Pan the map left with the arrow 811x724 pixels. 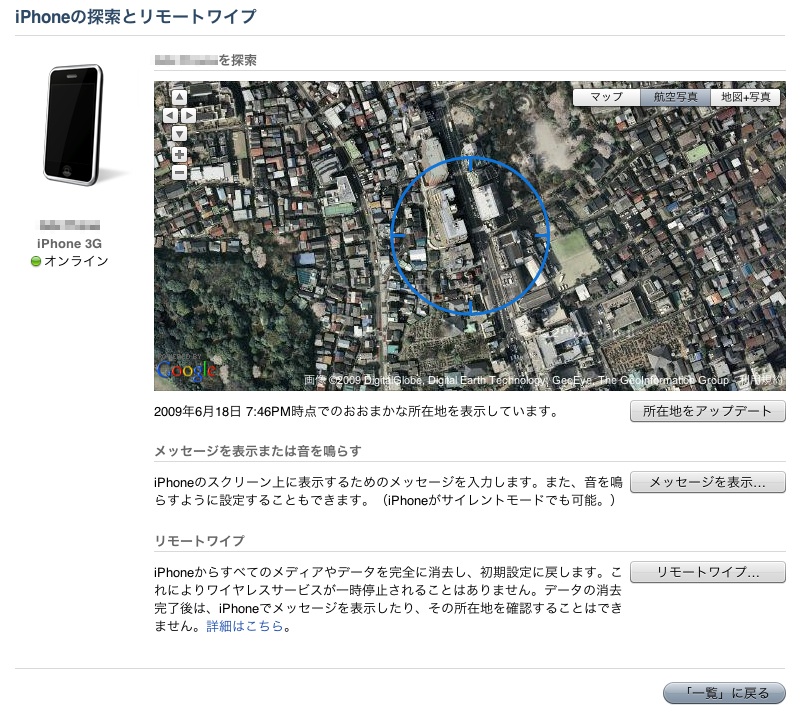[x=170, y=116]
